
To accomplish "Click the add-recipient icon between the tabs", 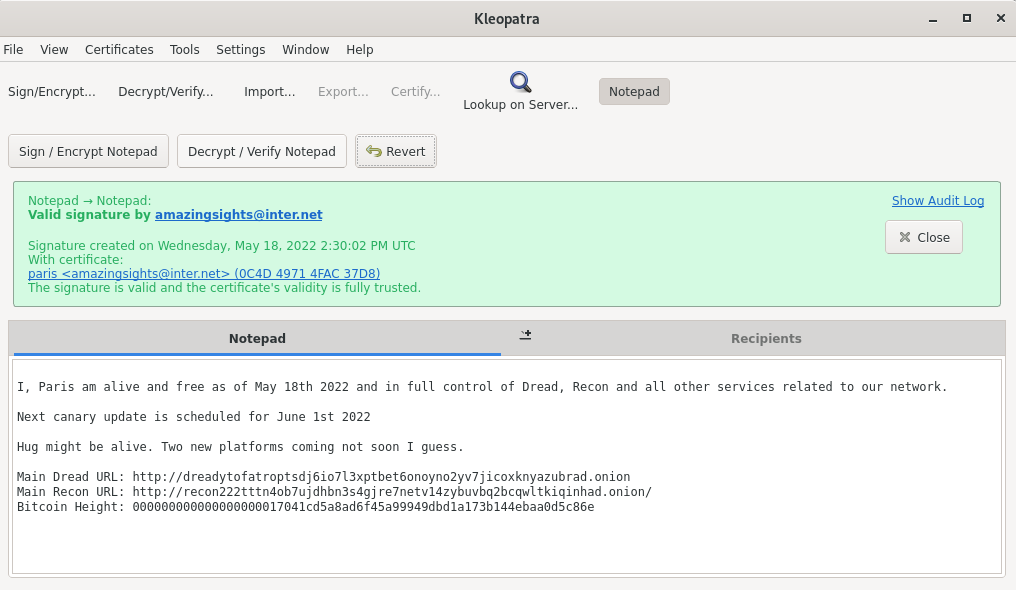I will pyautogui.click(x=525, y=335).
